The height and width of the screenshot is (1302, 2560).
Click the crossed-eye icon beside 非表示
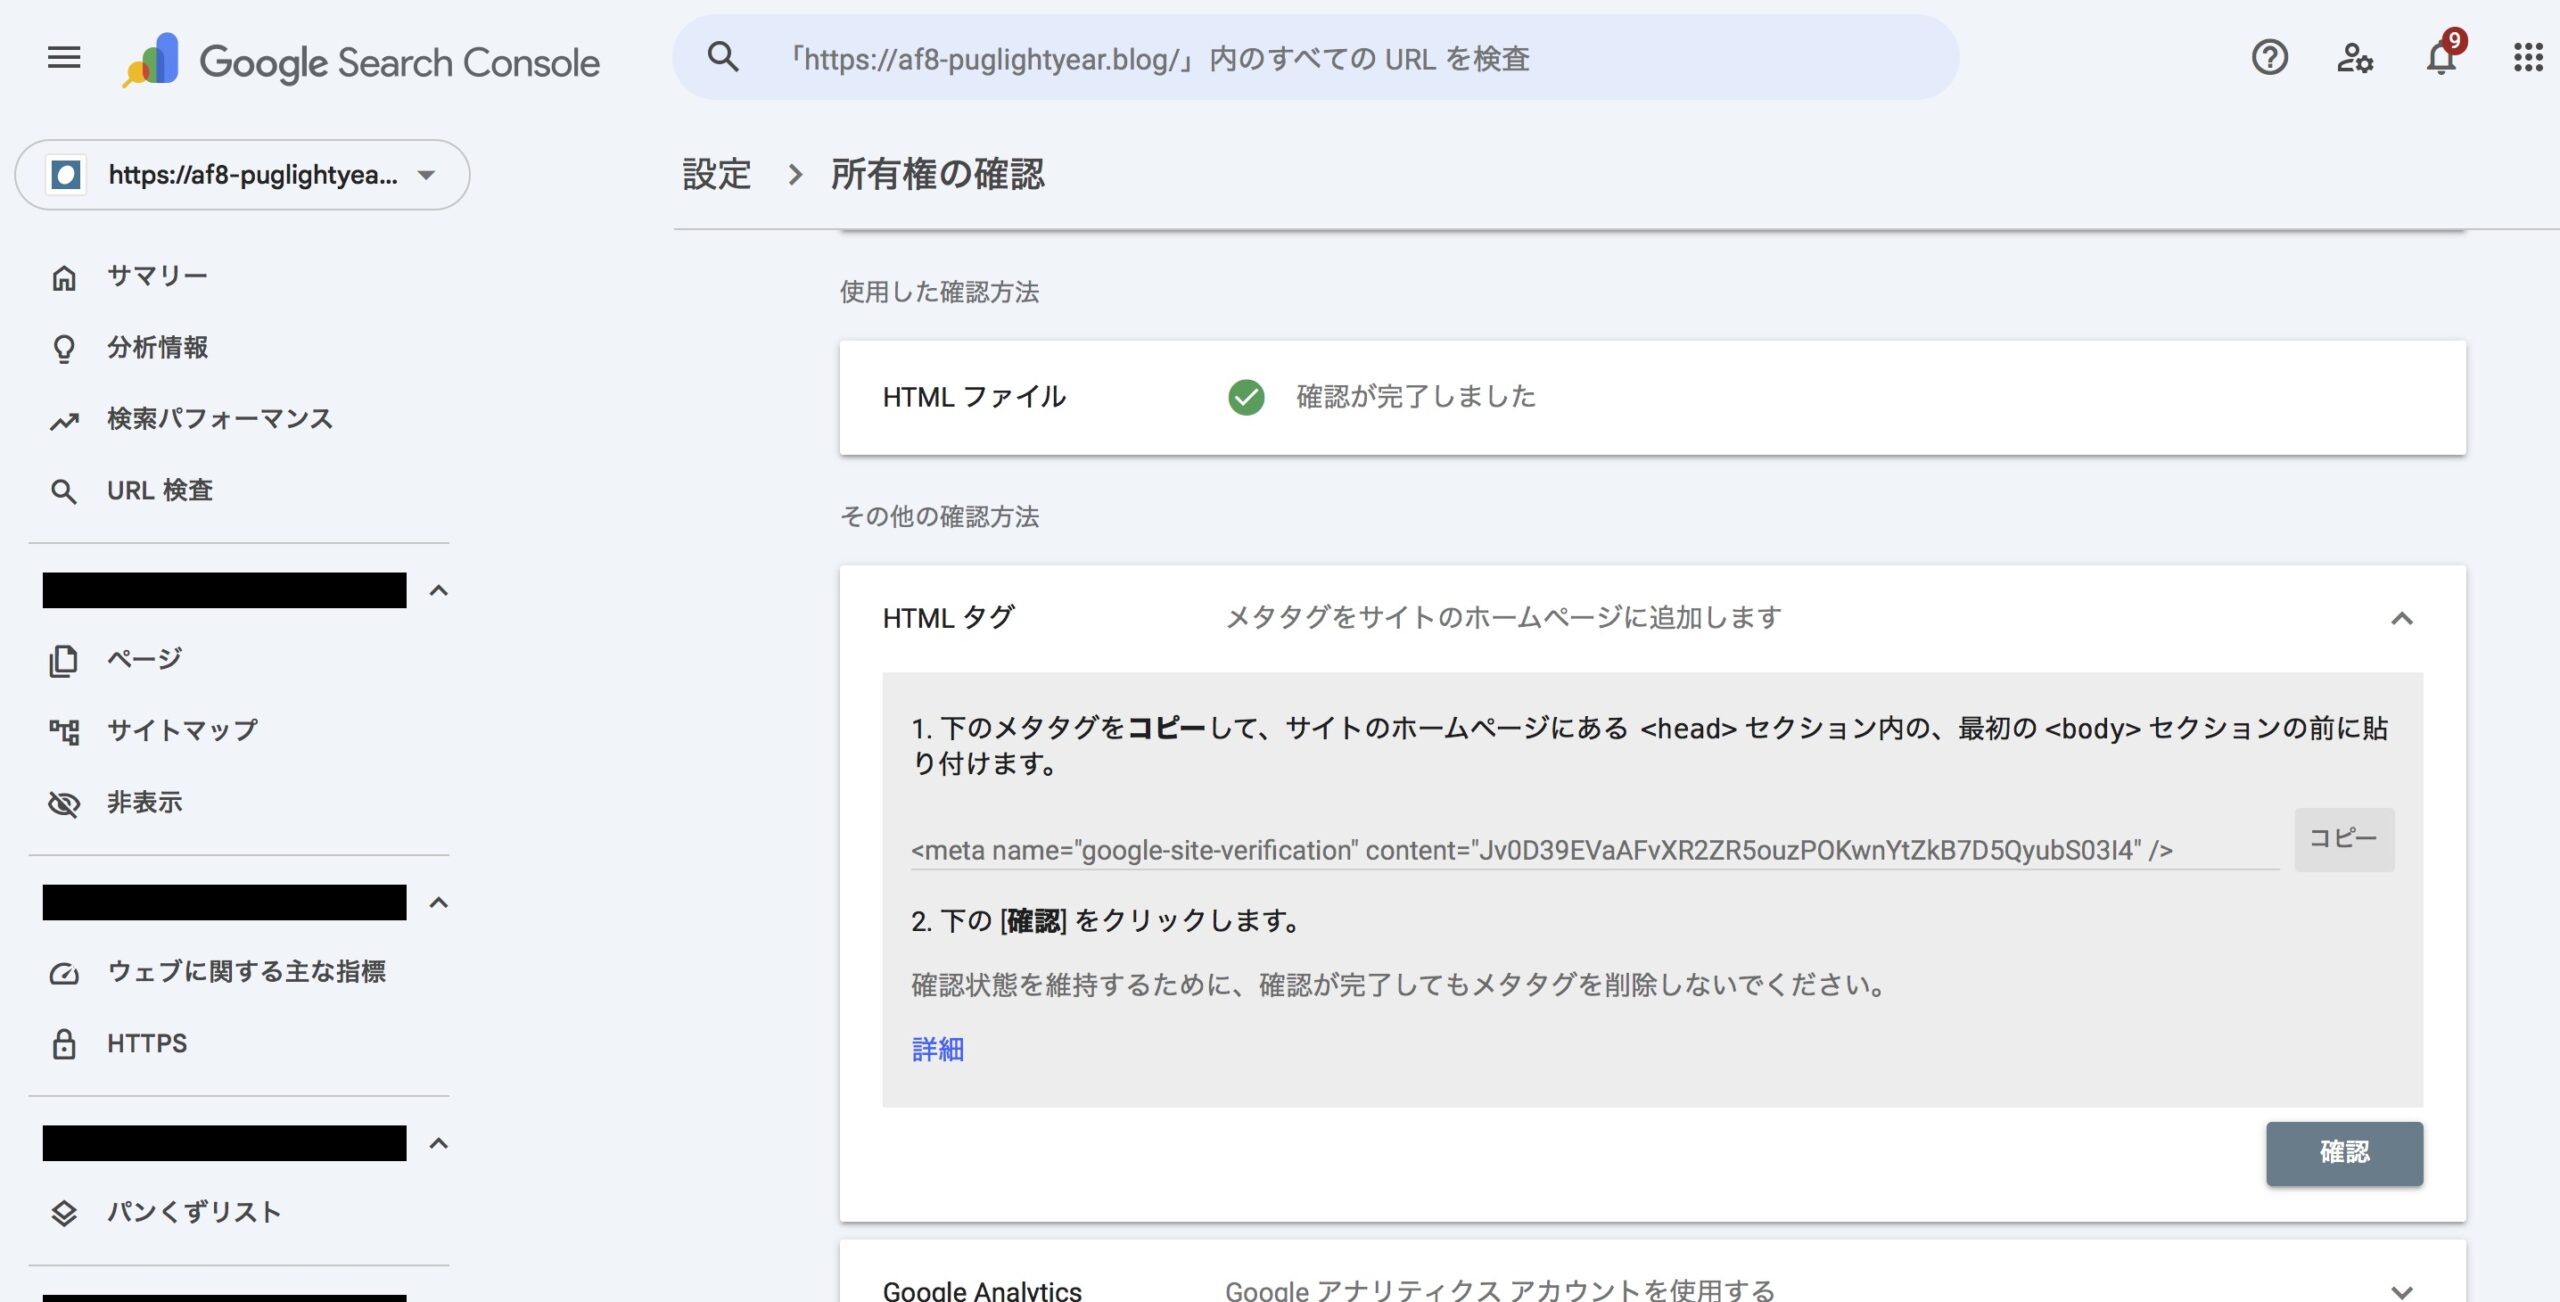pos(64,803)
